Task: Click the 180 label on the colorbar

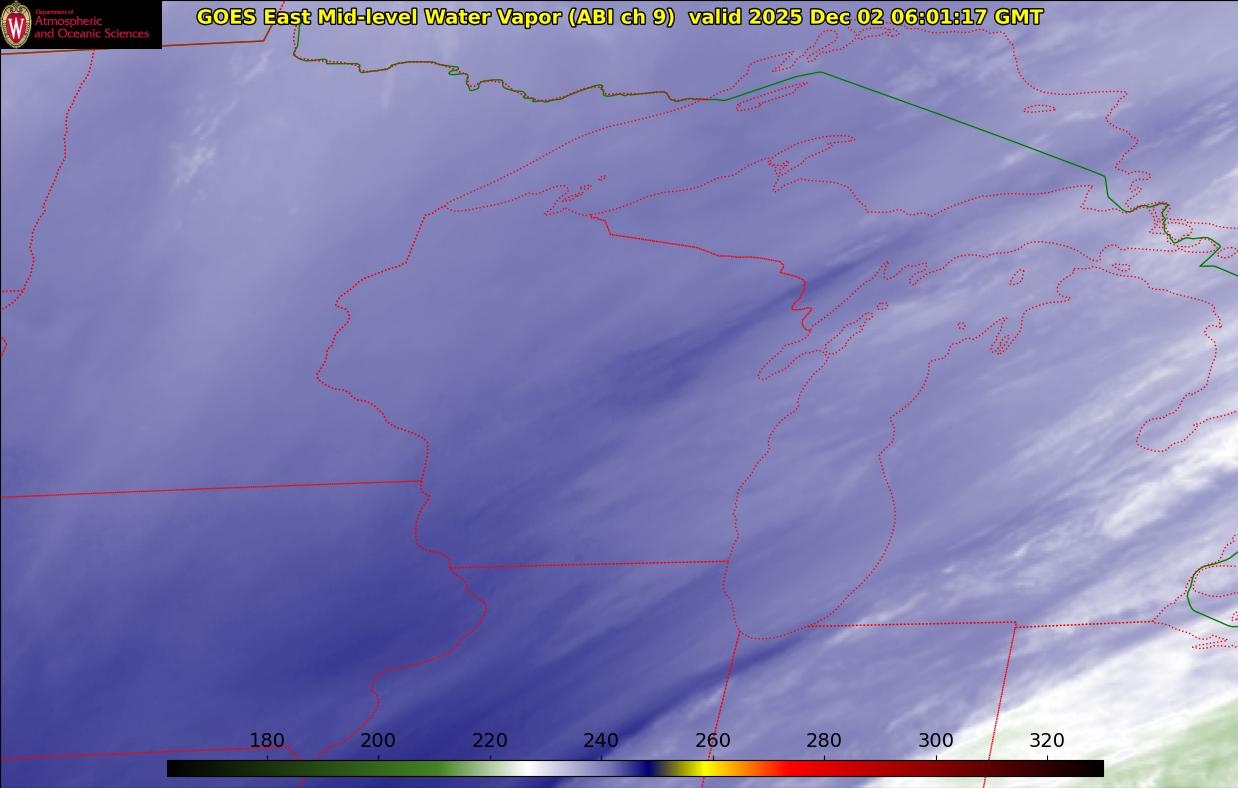Action: (x=266, y=741)
